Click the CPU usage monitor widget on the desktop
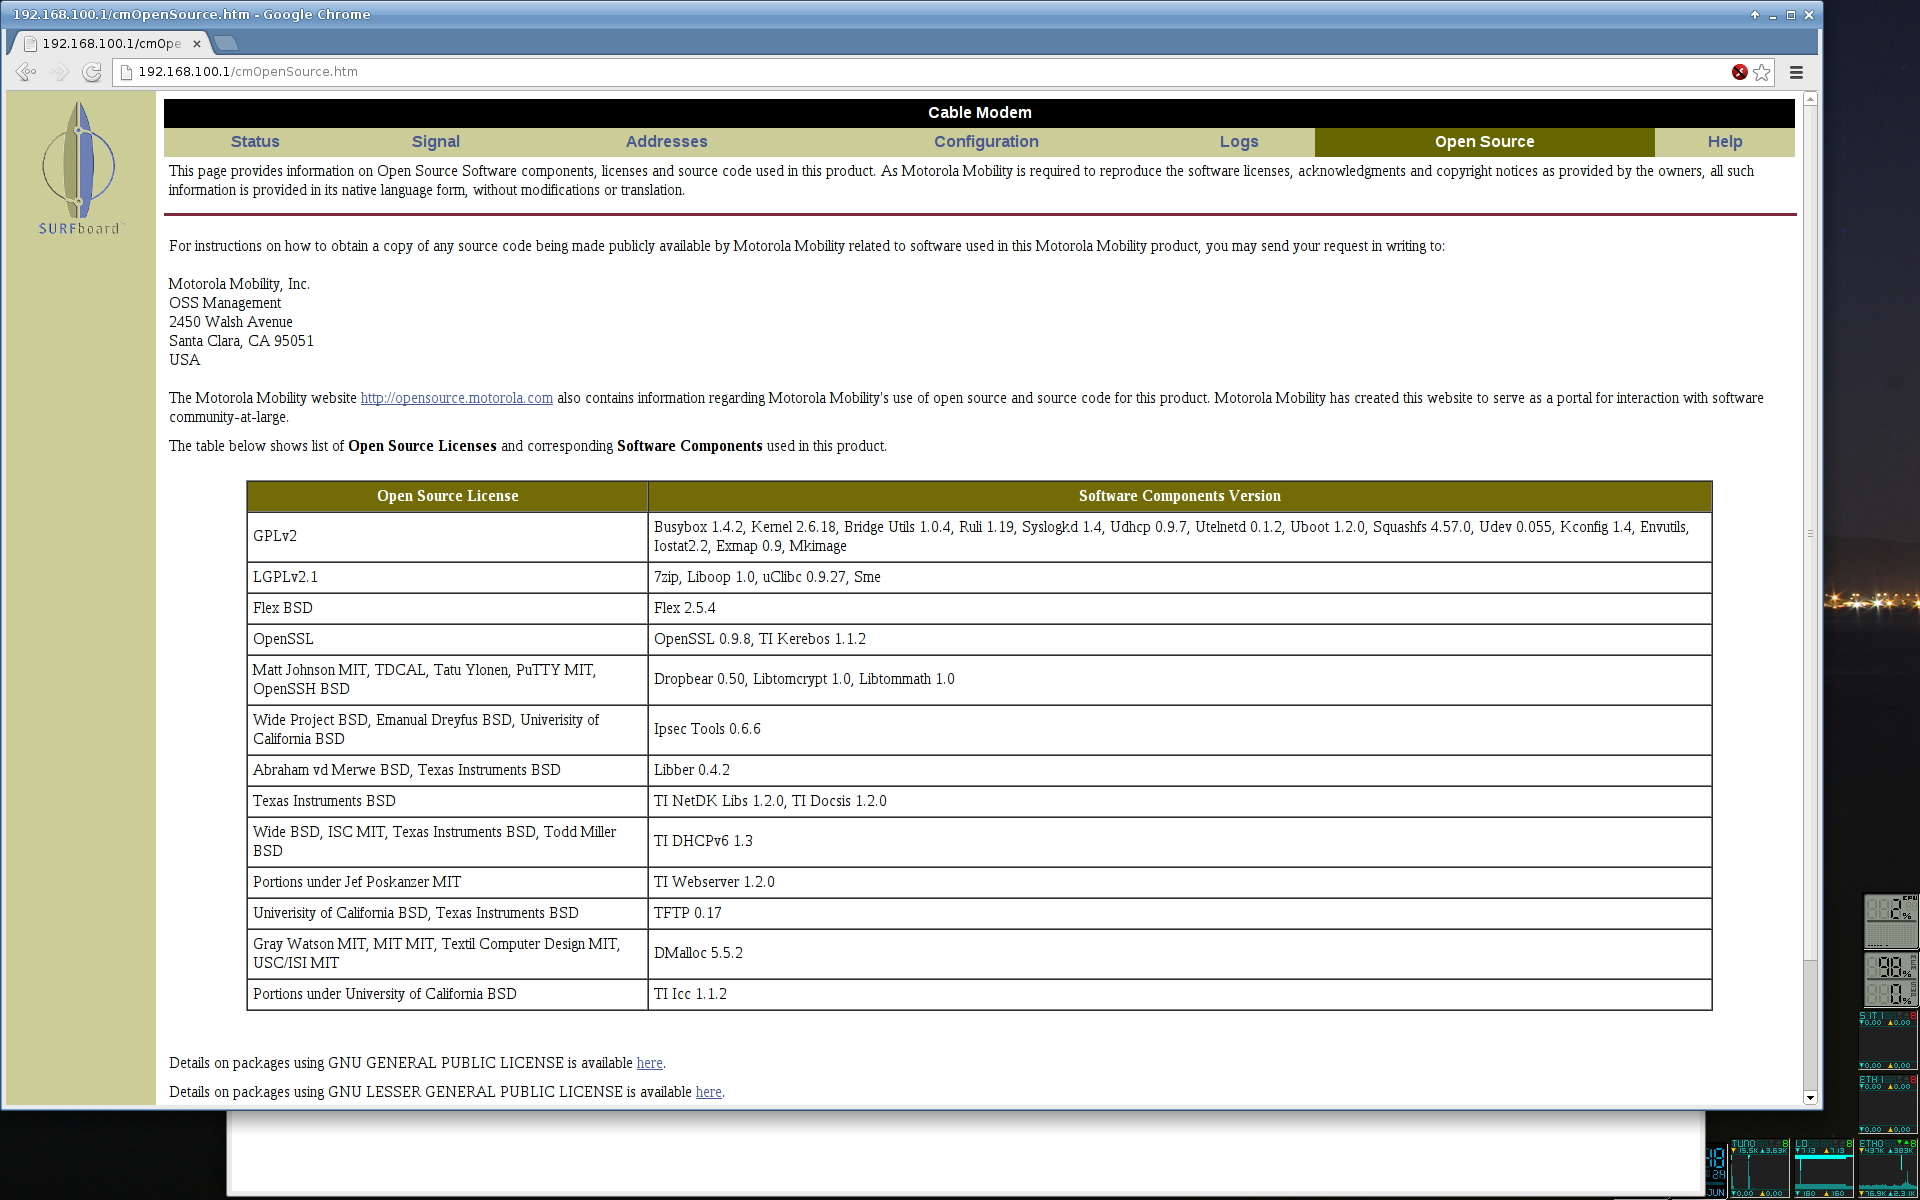 1890,921
